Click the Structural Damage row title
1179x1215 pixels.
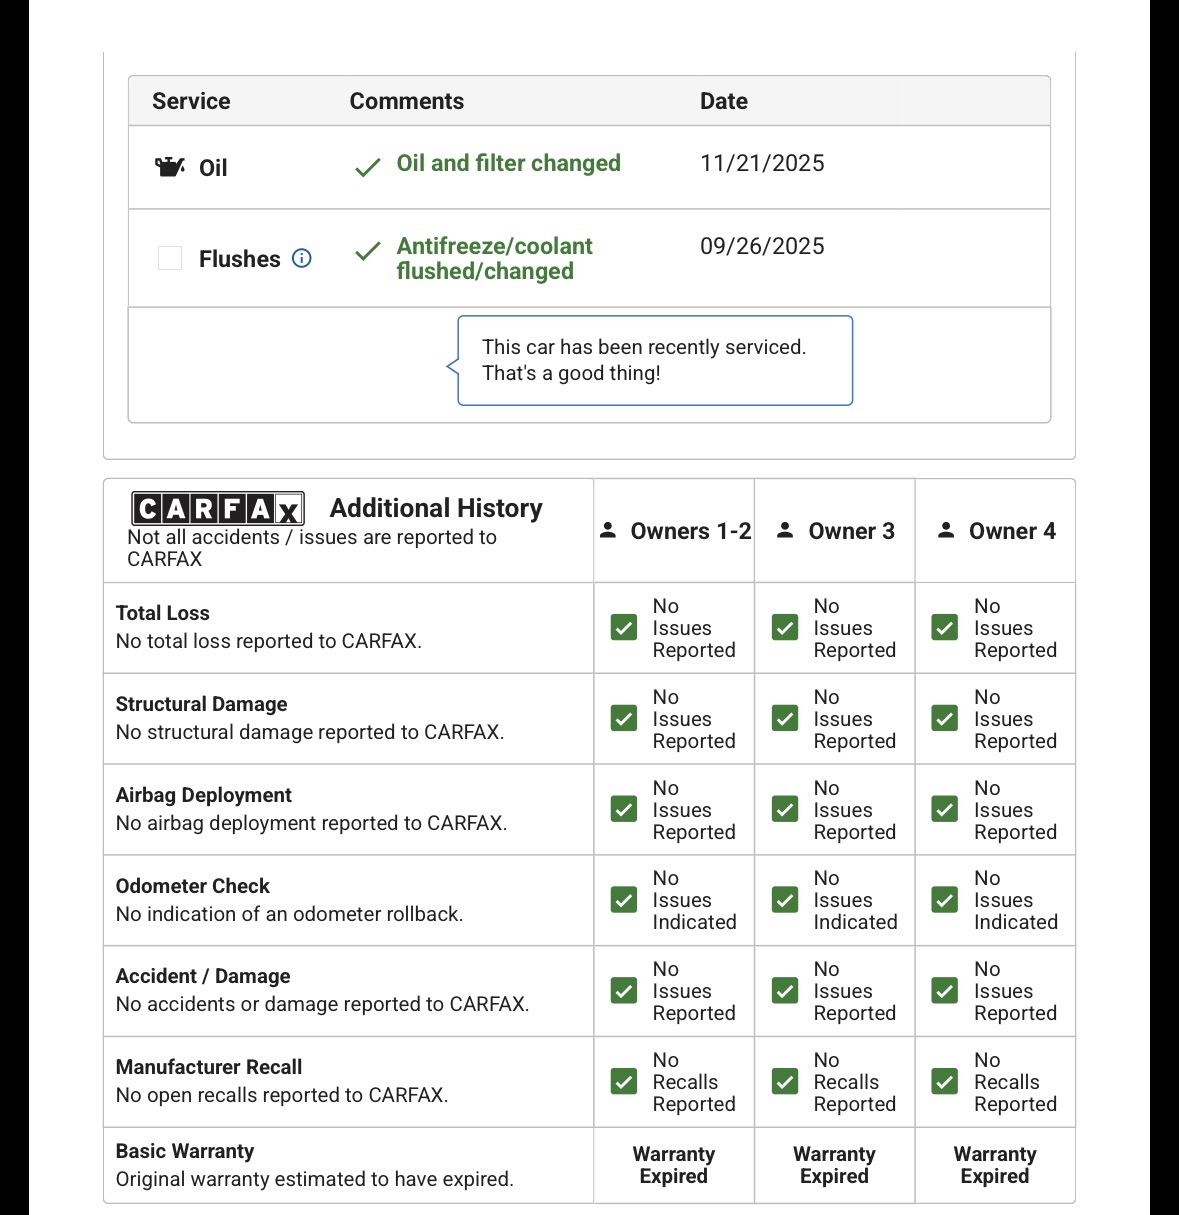[x=202, y=704]
